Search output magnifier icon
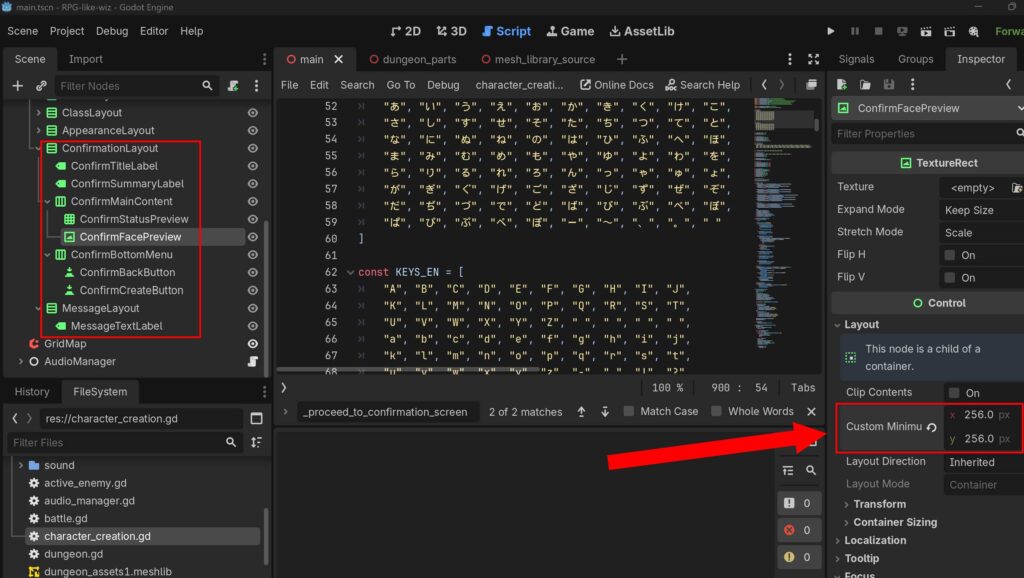 pyautogui.click(x=811, y=470)
